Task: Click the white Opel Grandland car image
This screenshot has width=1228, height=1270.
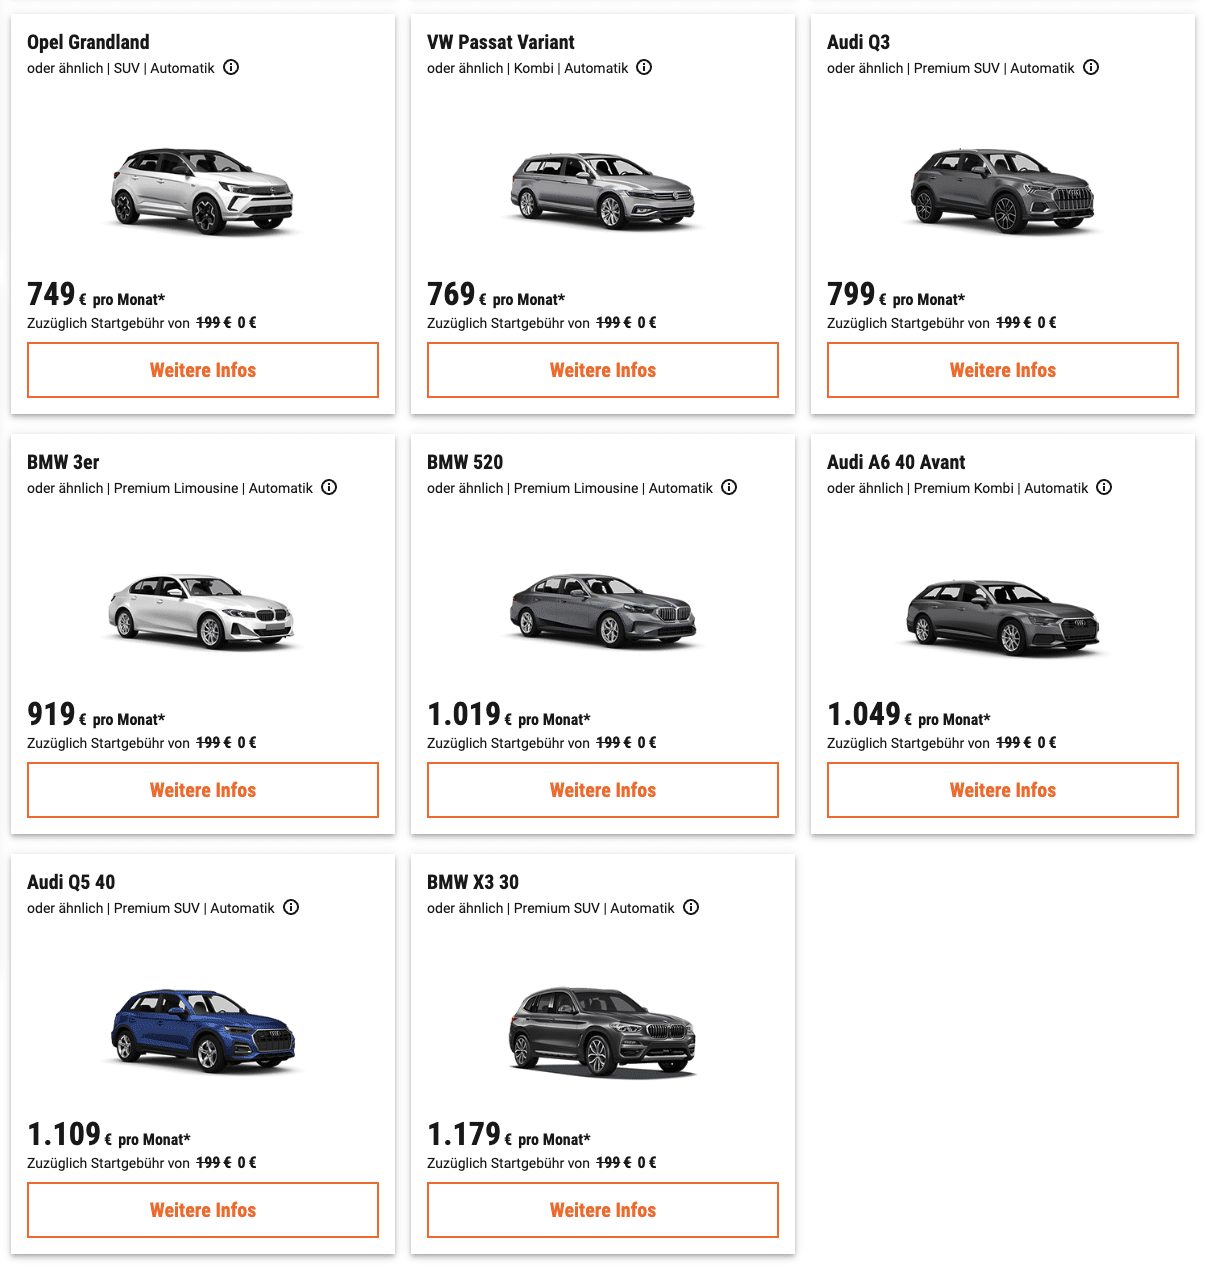Action: 203,190
